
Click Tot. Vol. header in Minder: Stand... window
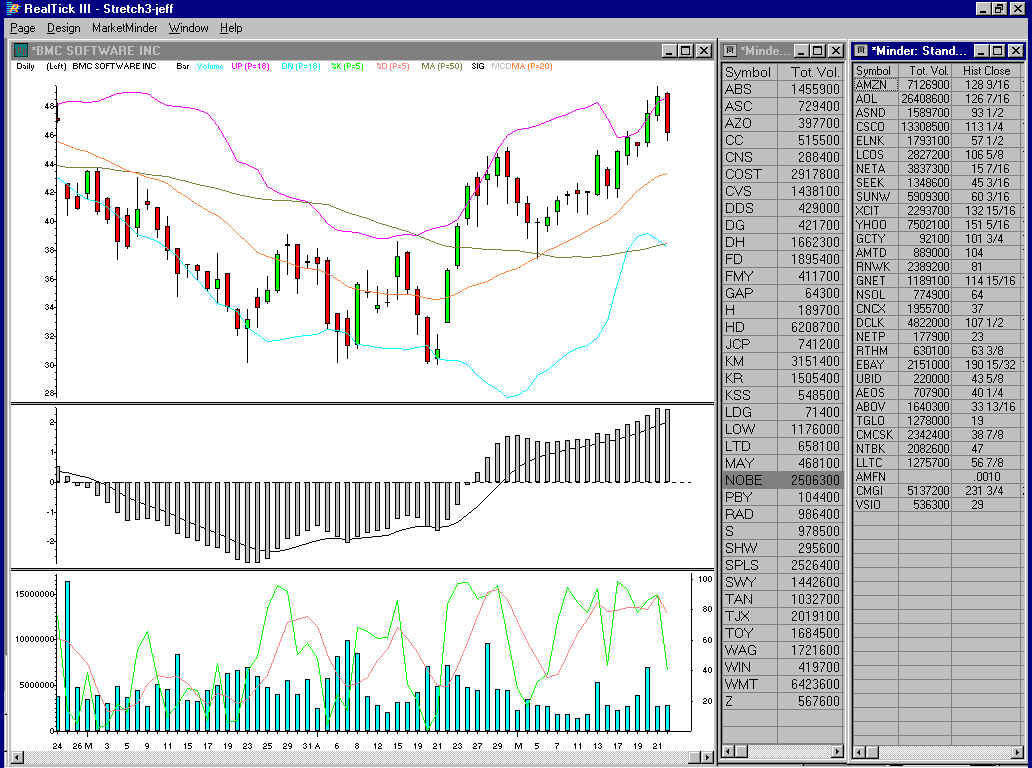[923, 70]
